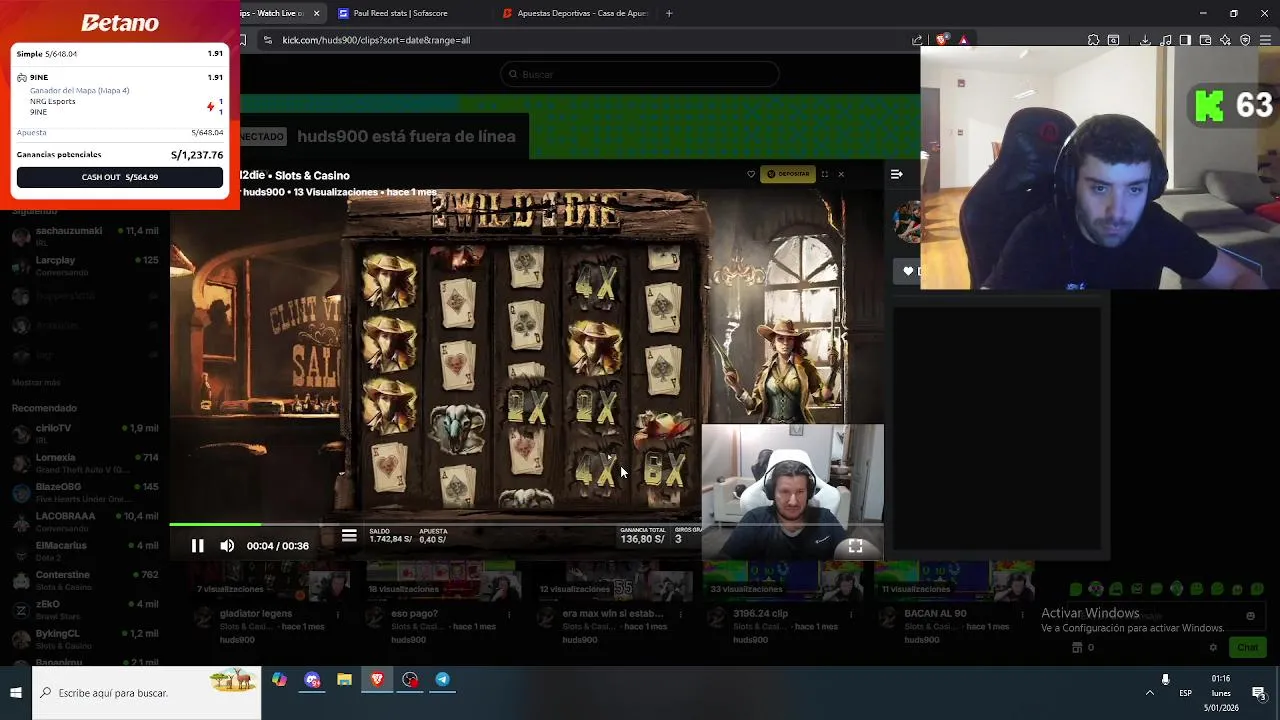
Task: Open Windows notification center icon
Action: [1259, 693]
